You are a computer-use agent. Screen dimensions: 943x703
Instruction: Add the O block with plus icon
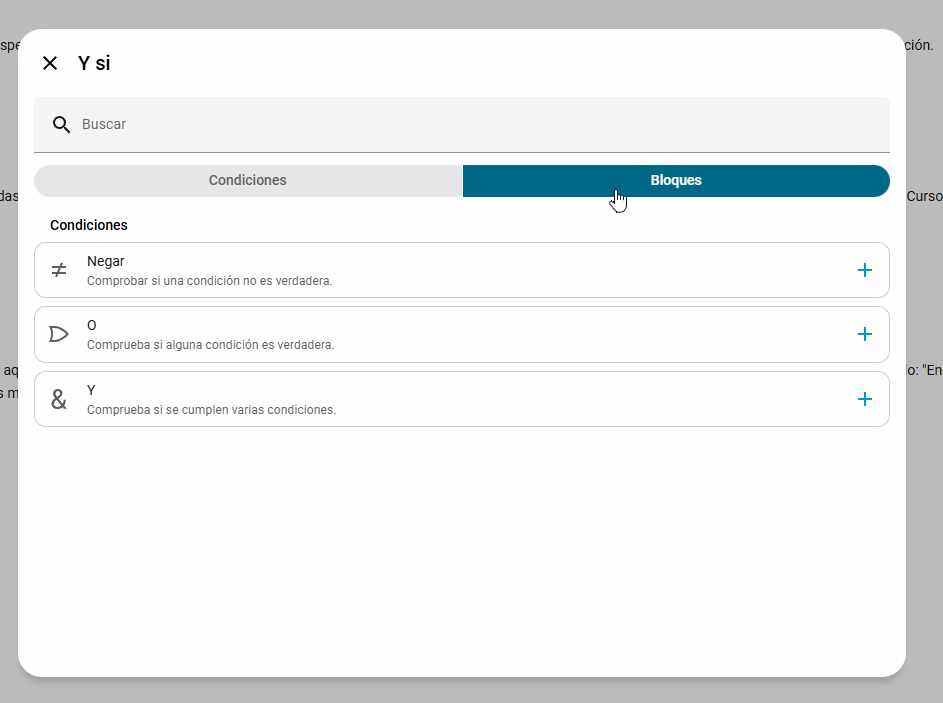coord(865,334)
